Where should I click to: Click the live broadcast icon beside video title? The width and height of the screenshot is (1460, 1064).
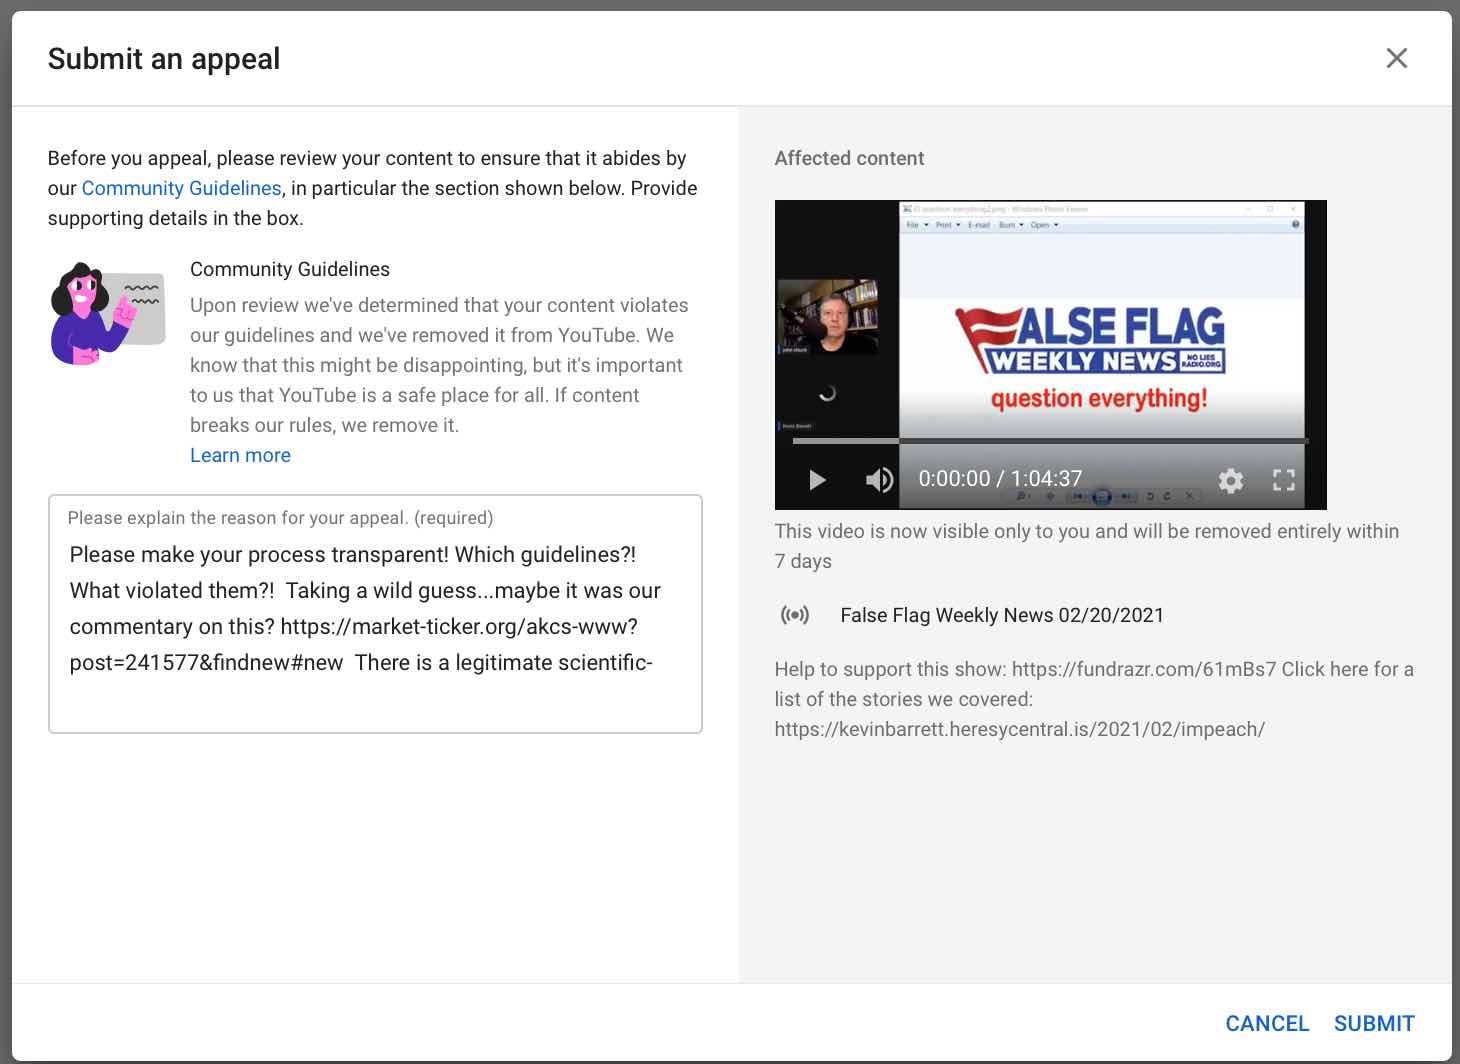795,615
